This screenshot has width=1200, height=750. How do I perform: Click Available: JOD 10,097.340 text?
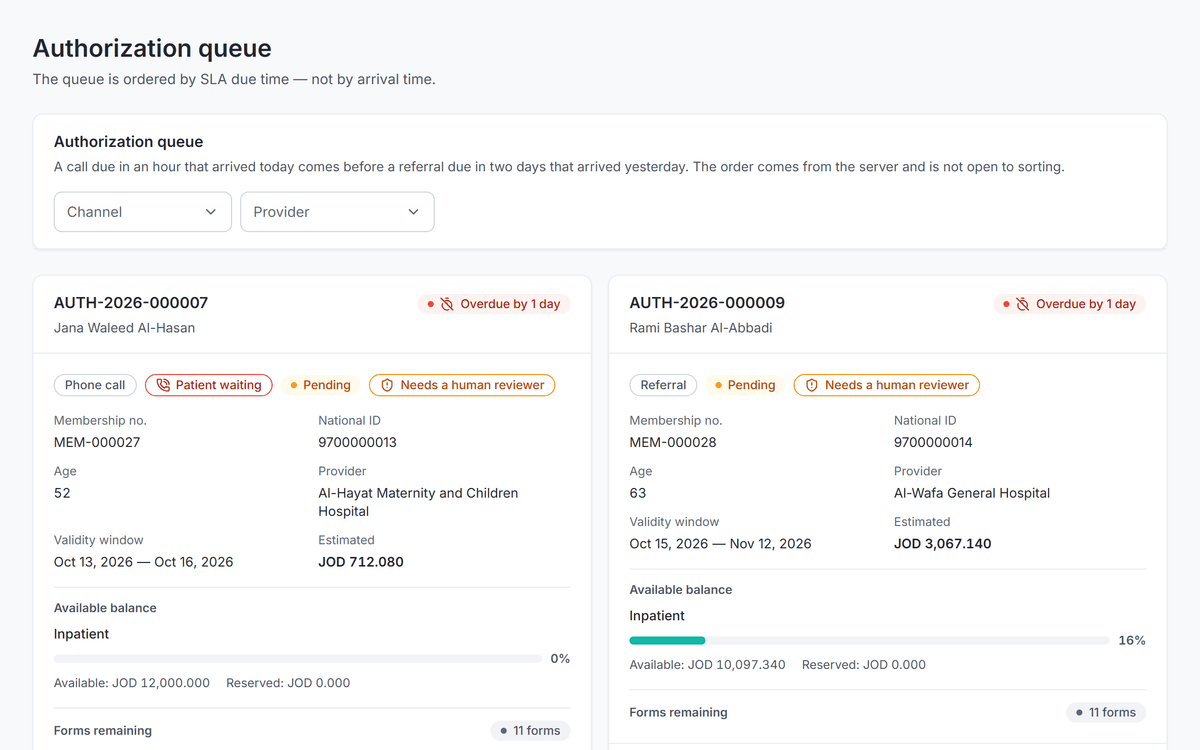pyautogui.click(x=707, y=665)
